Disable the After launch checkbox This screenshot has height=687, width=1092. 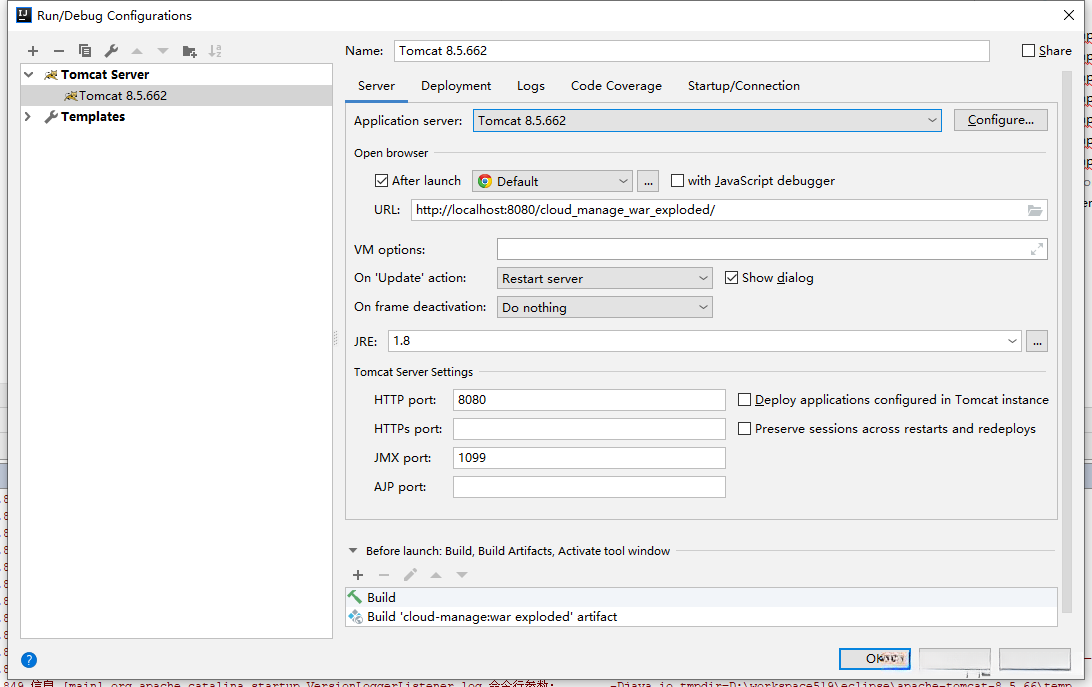pyautogui.click(x=381, y=181)
